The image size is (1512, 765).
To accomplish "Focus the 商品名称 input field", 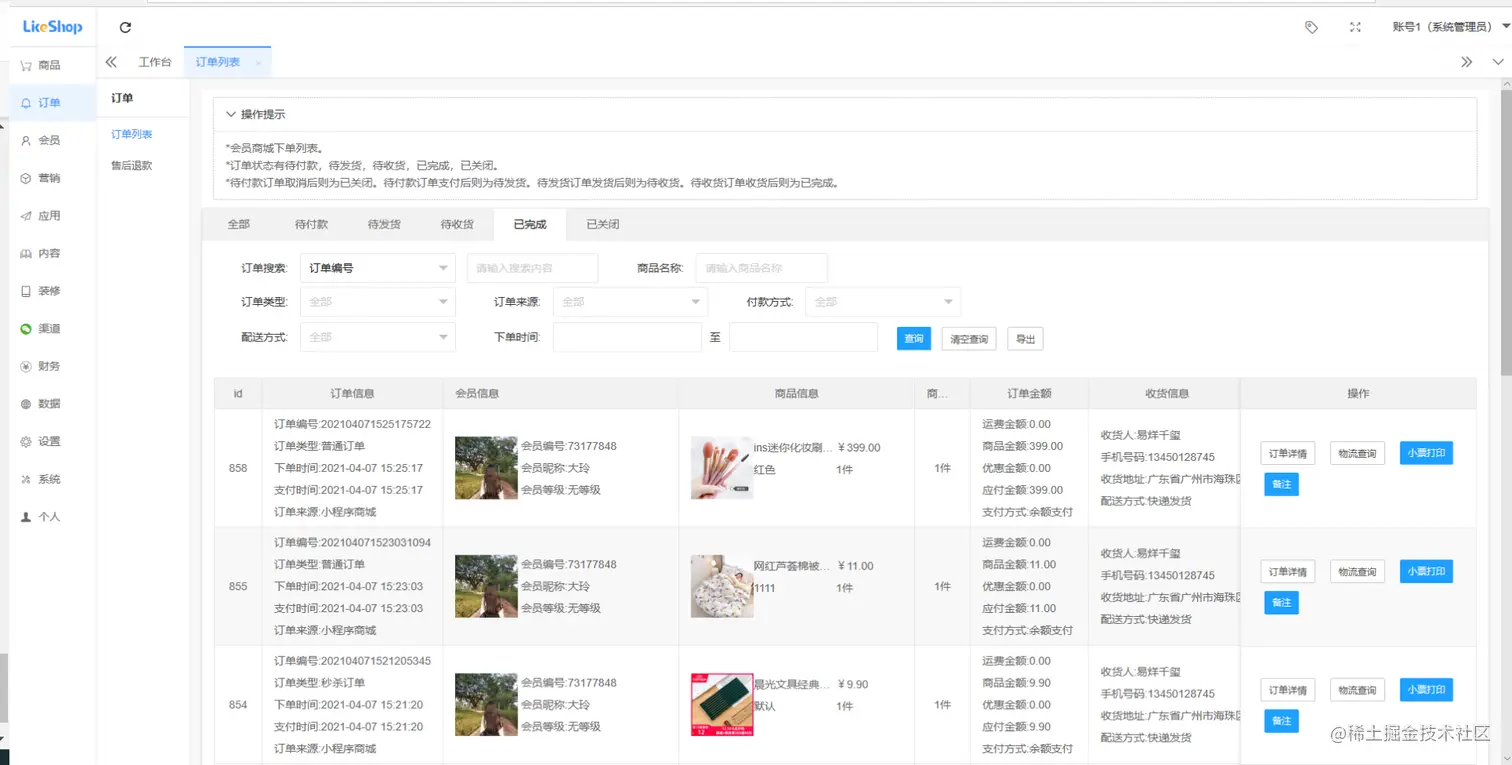I will click(762, 268).
